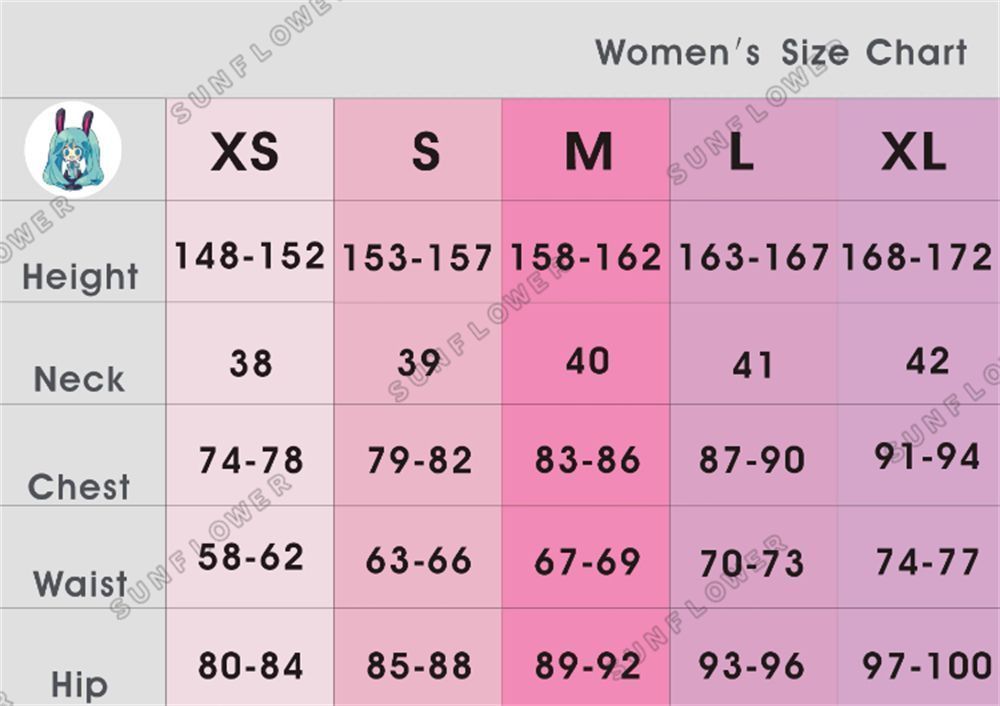Select the XS size column header
The height and width of the screenshot is (706, 1000).
(245, 152)
